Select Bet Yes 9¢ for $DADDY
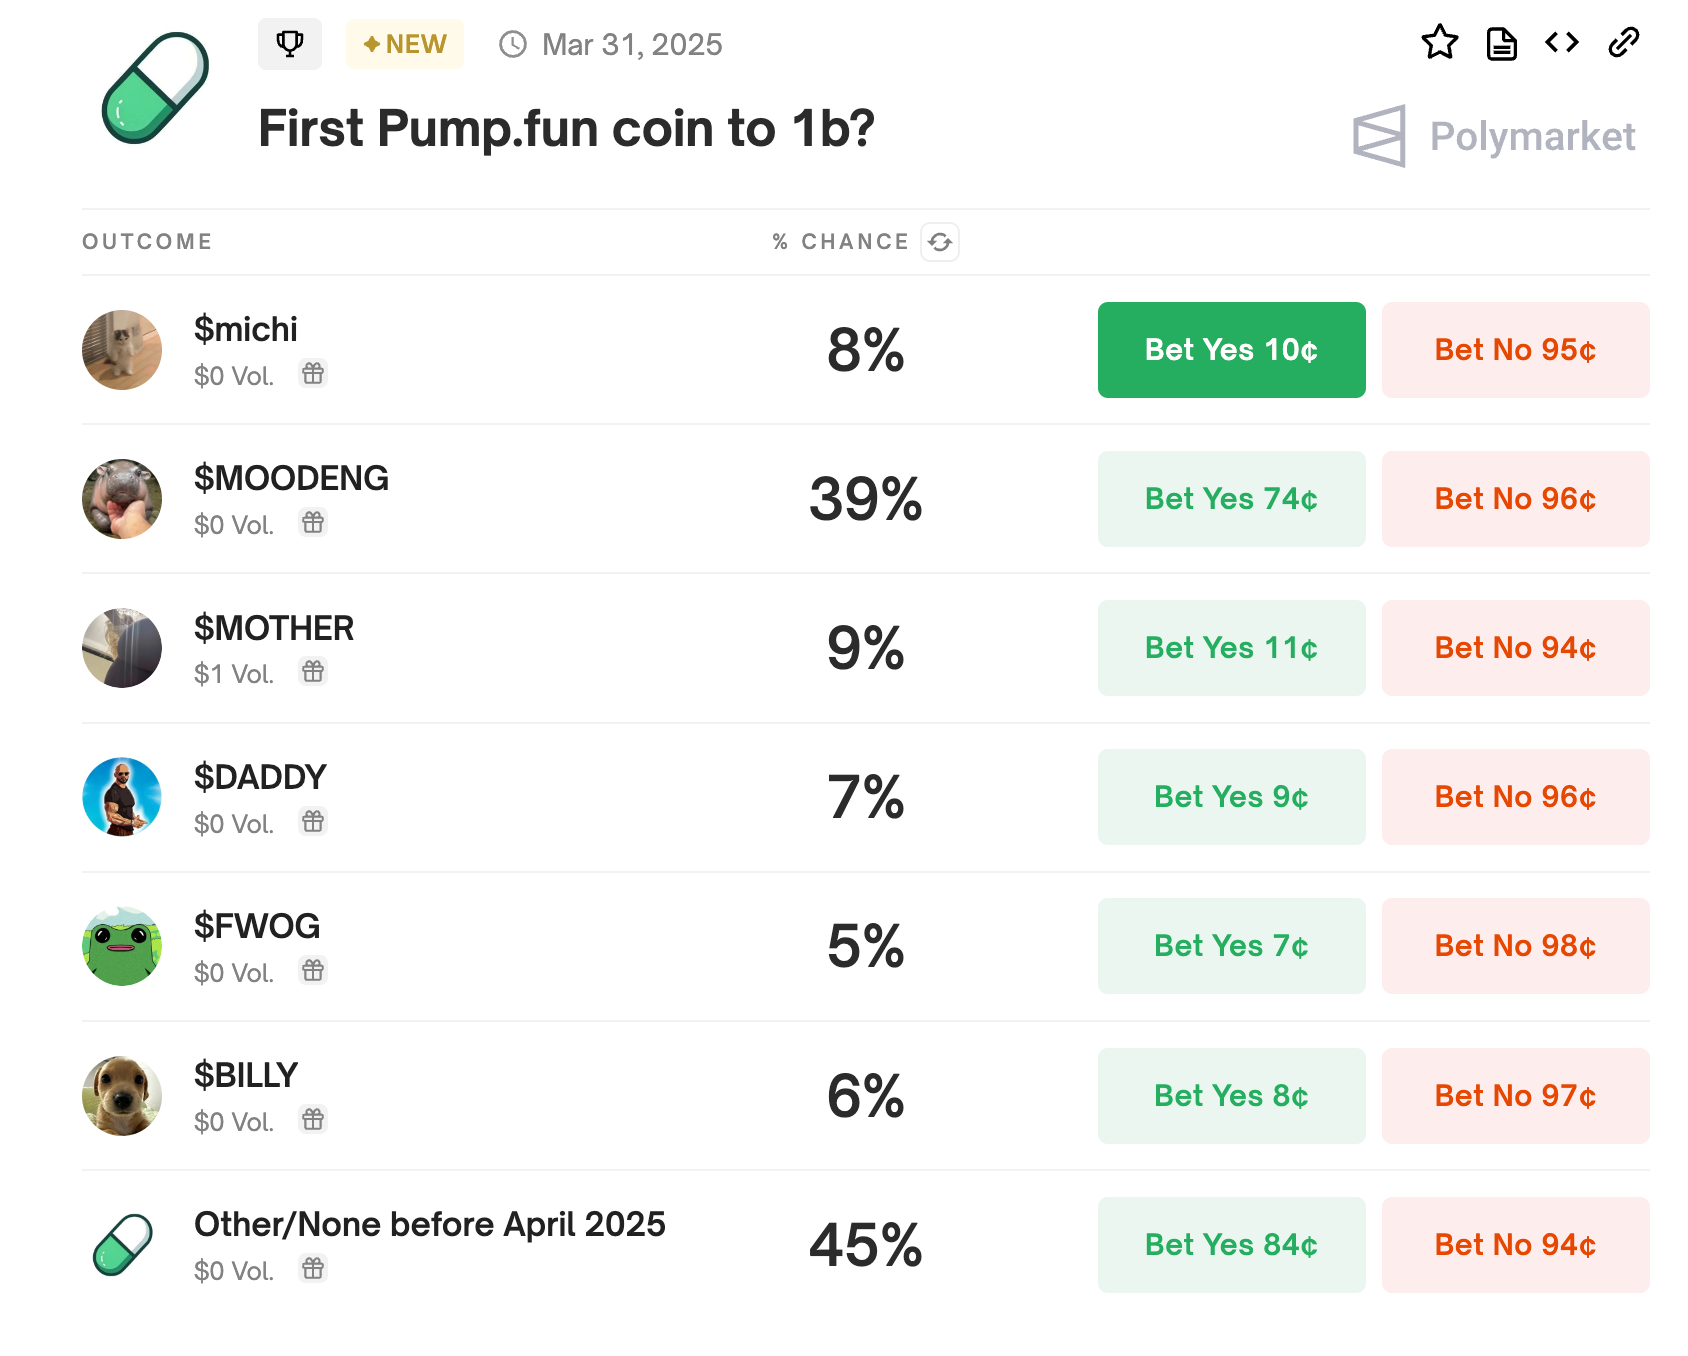 pyautogui.click(x=1231, y=797)
